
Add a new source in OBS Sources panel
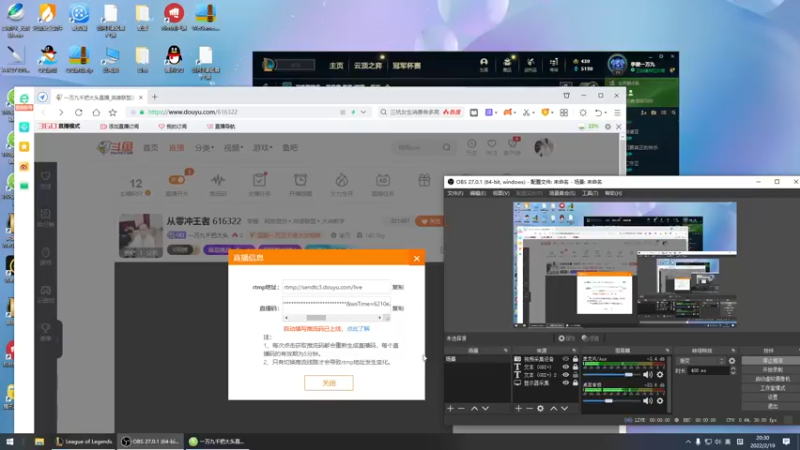(x=518, y=409)
